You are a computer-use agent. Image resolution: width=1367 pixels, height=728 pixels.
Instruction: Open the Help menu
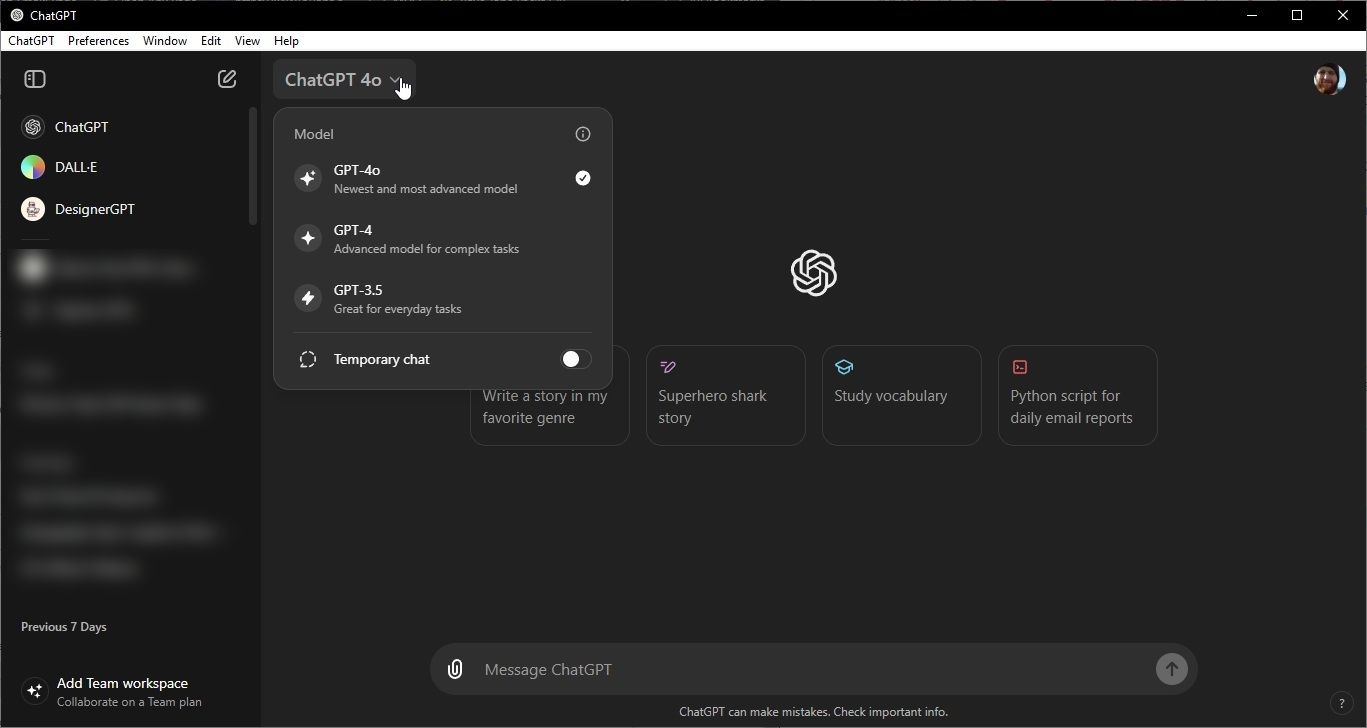pyautogui.click(x=286, y=41)
